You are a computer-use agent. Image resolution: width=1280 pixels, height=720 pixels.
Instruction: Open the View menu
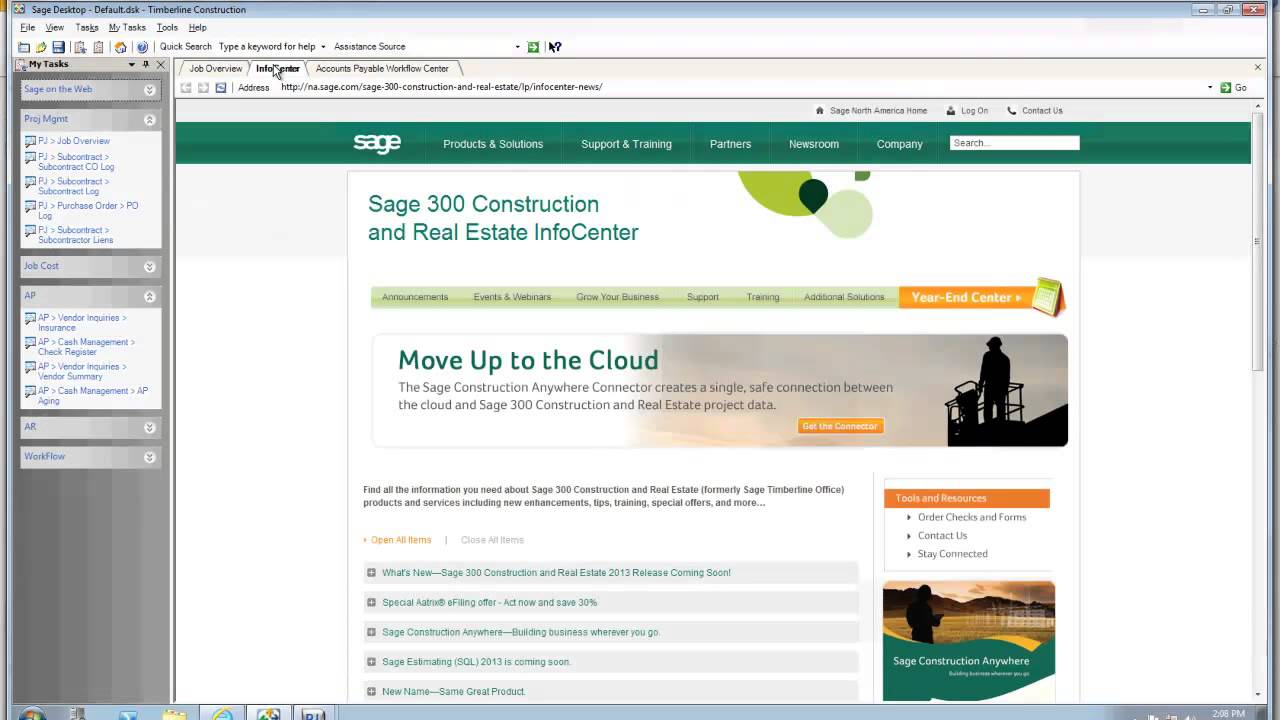pyautogui.click(x=55, y=27)
